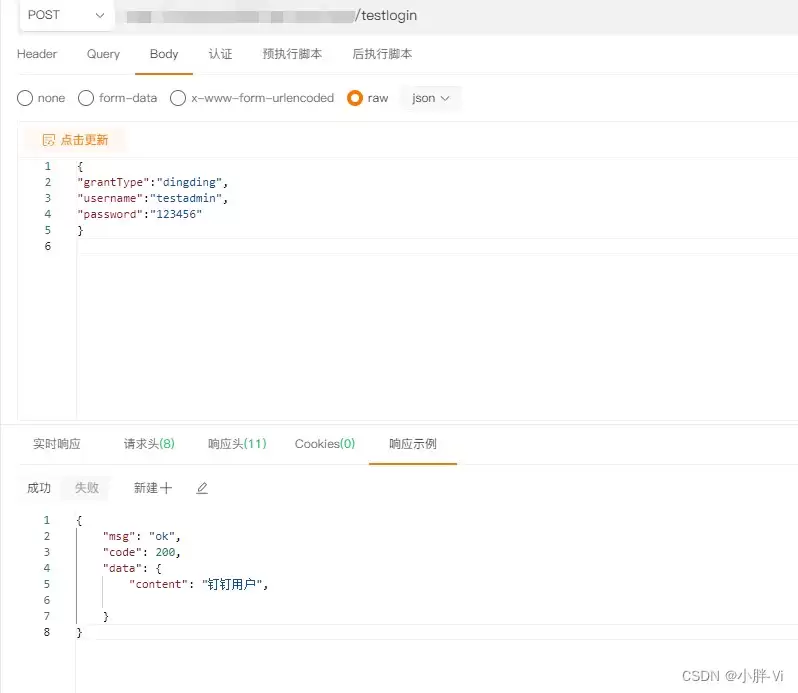Expand the json format dropdown
The image size is (798, 693).
click(x=431, y=98)
